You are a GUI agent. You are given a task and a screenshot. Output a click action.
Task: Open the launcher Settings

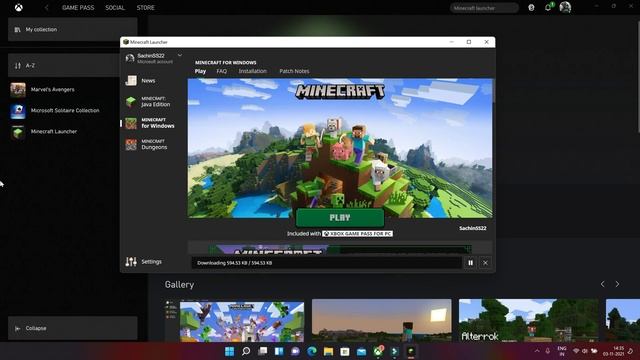[143, 262]
